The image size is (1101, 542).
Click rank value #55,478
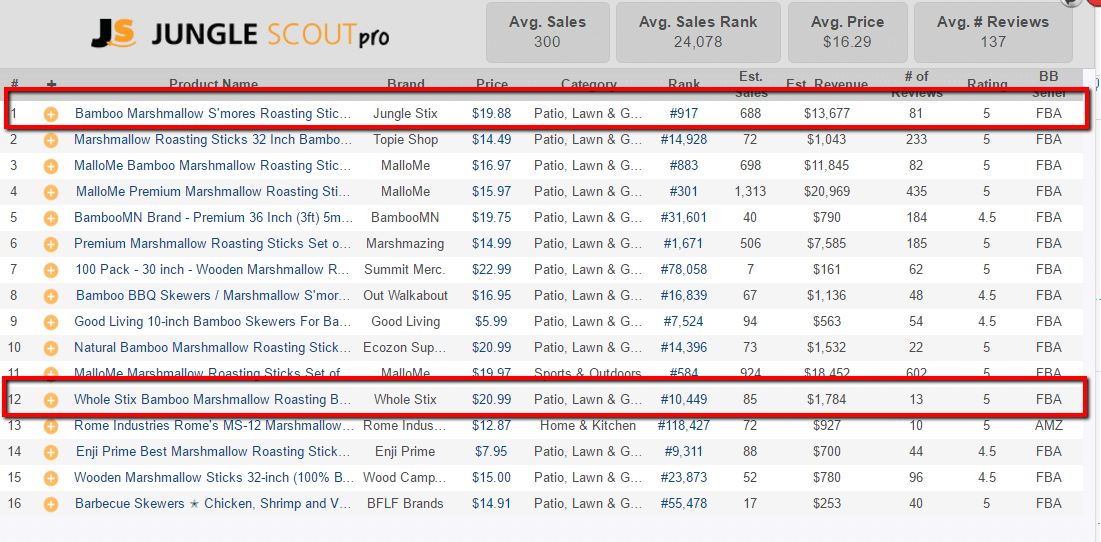tap(684, 504)
